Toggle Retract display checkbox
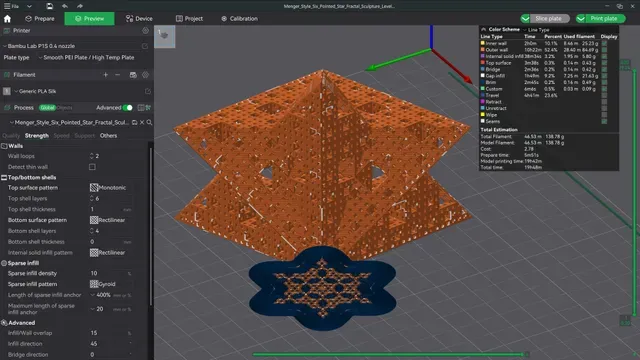 (x=604, y=102)
